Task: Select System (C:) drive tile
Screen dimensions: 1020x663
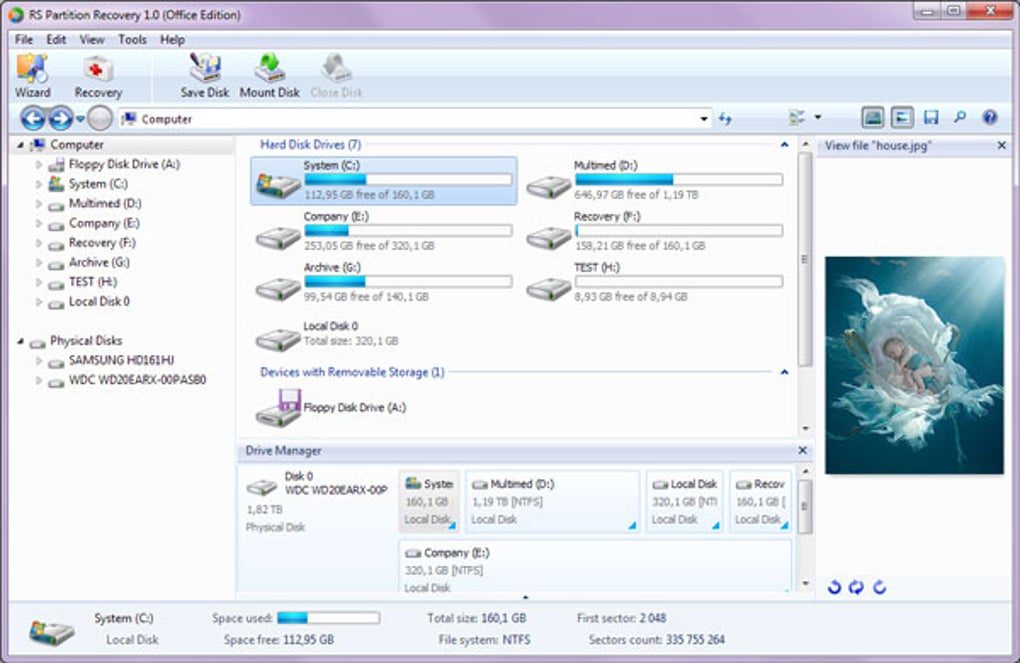Action: coord(384,180)
